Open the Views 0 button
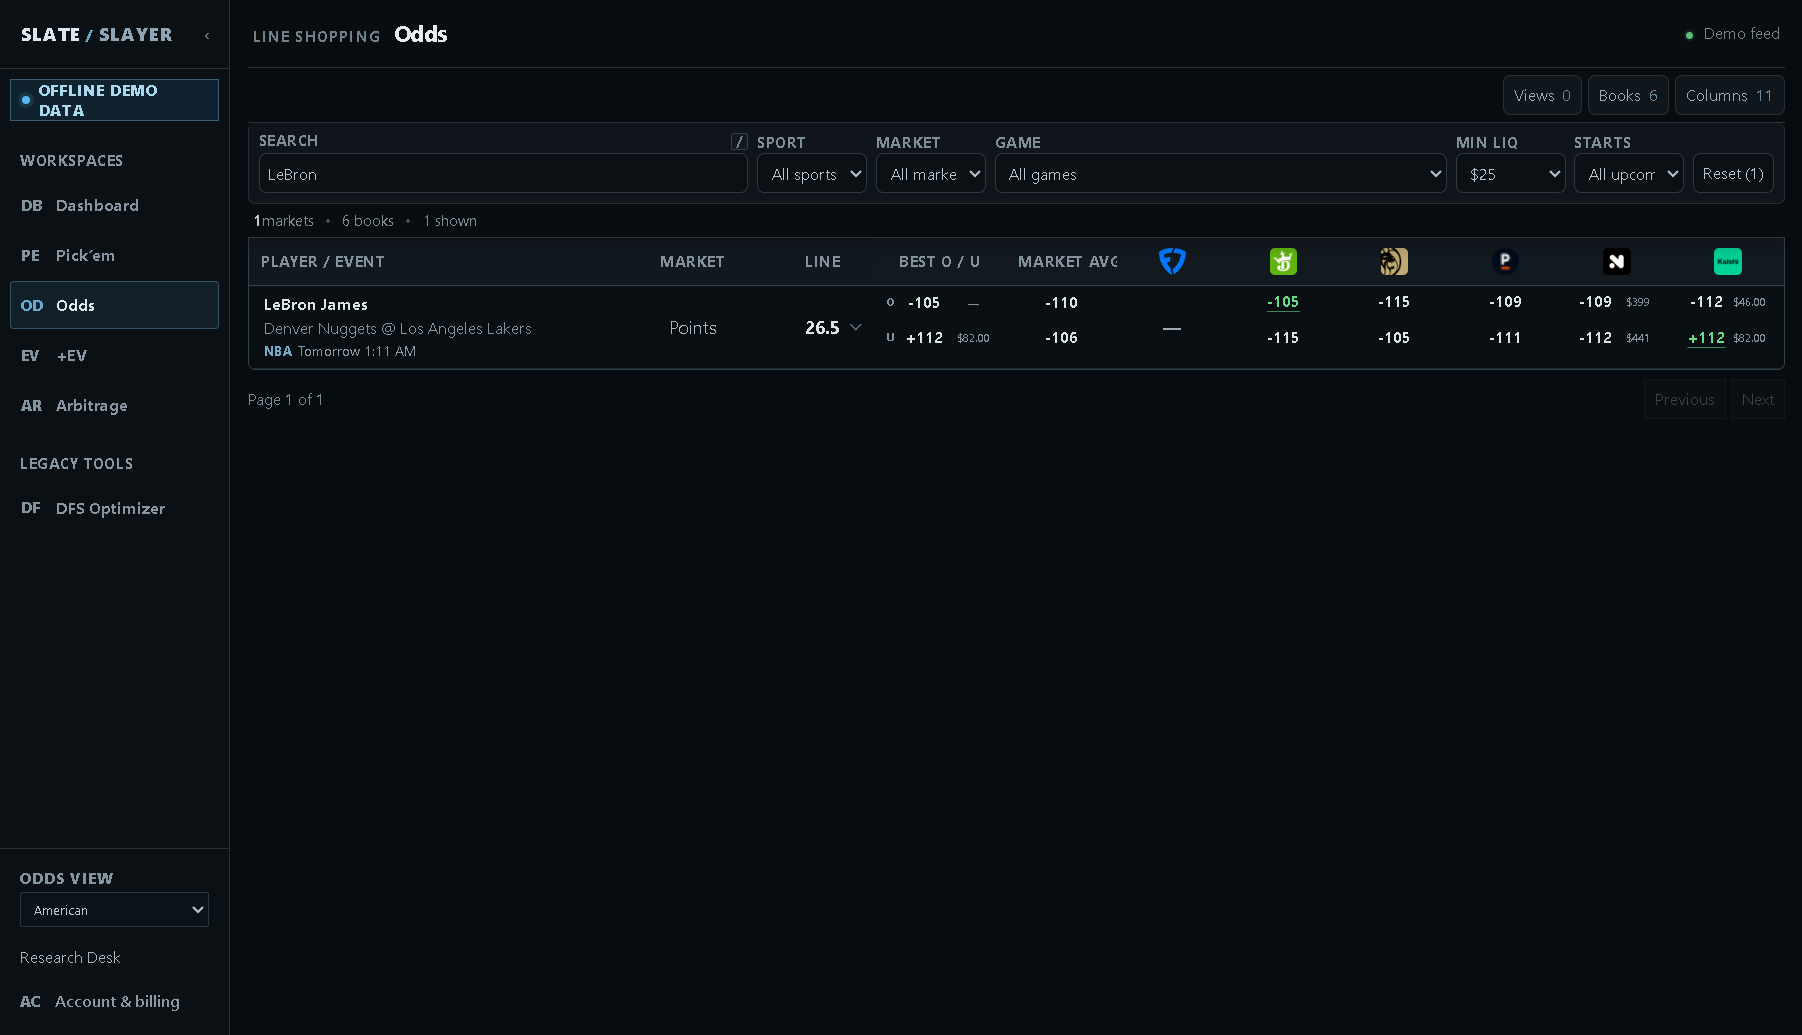 click(1542, 96)
